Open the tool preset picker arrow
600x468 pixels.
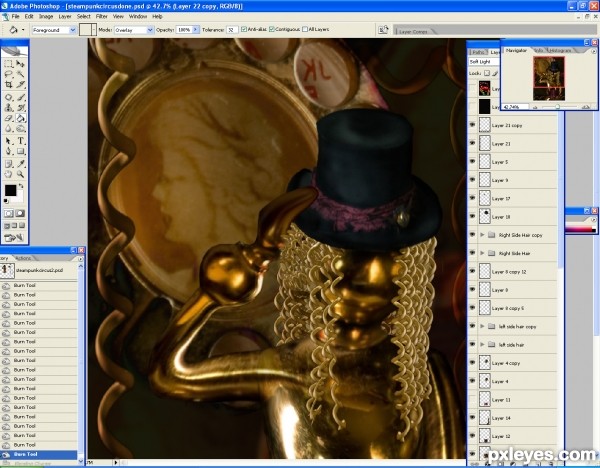tap(23, 30)
